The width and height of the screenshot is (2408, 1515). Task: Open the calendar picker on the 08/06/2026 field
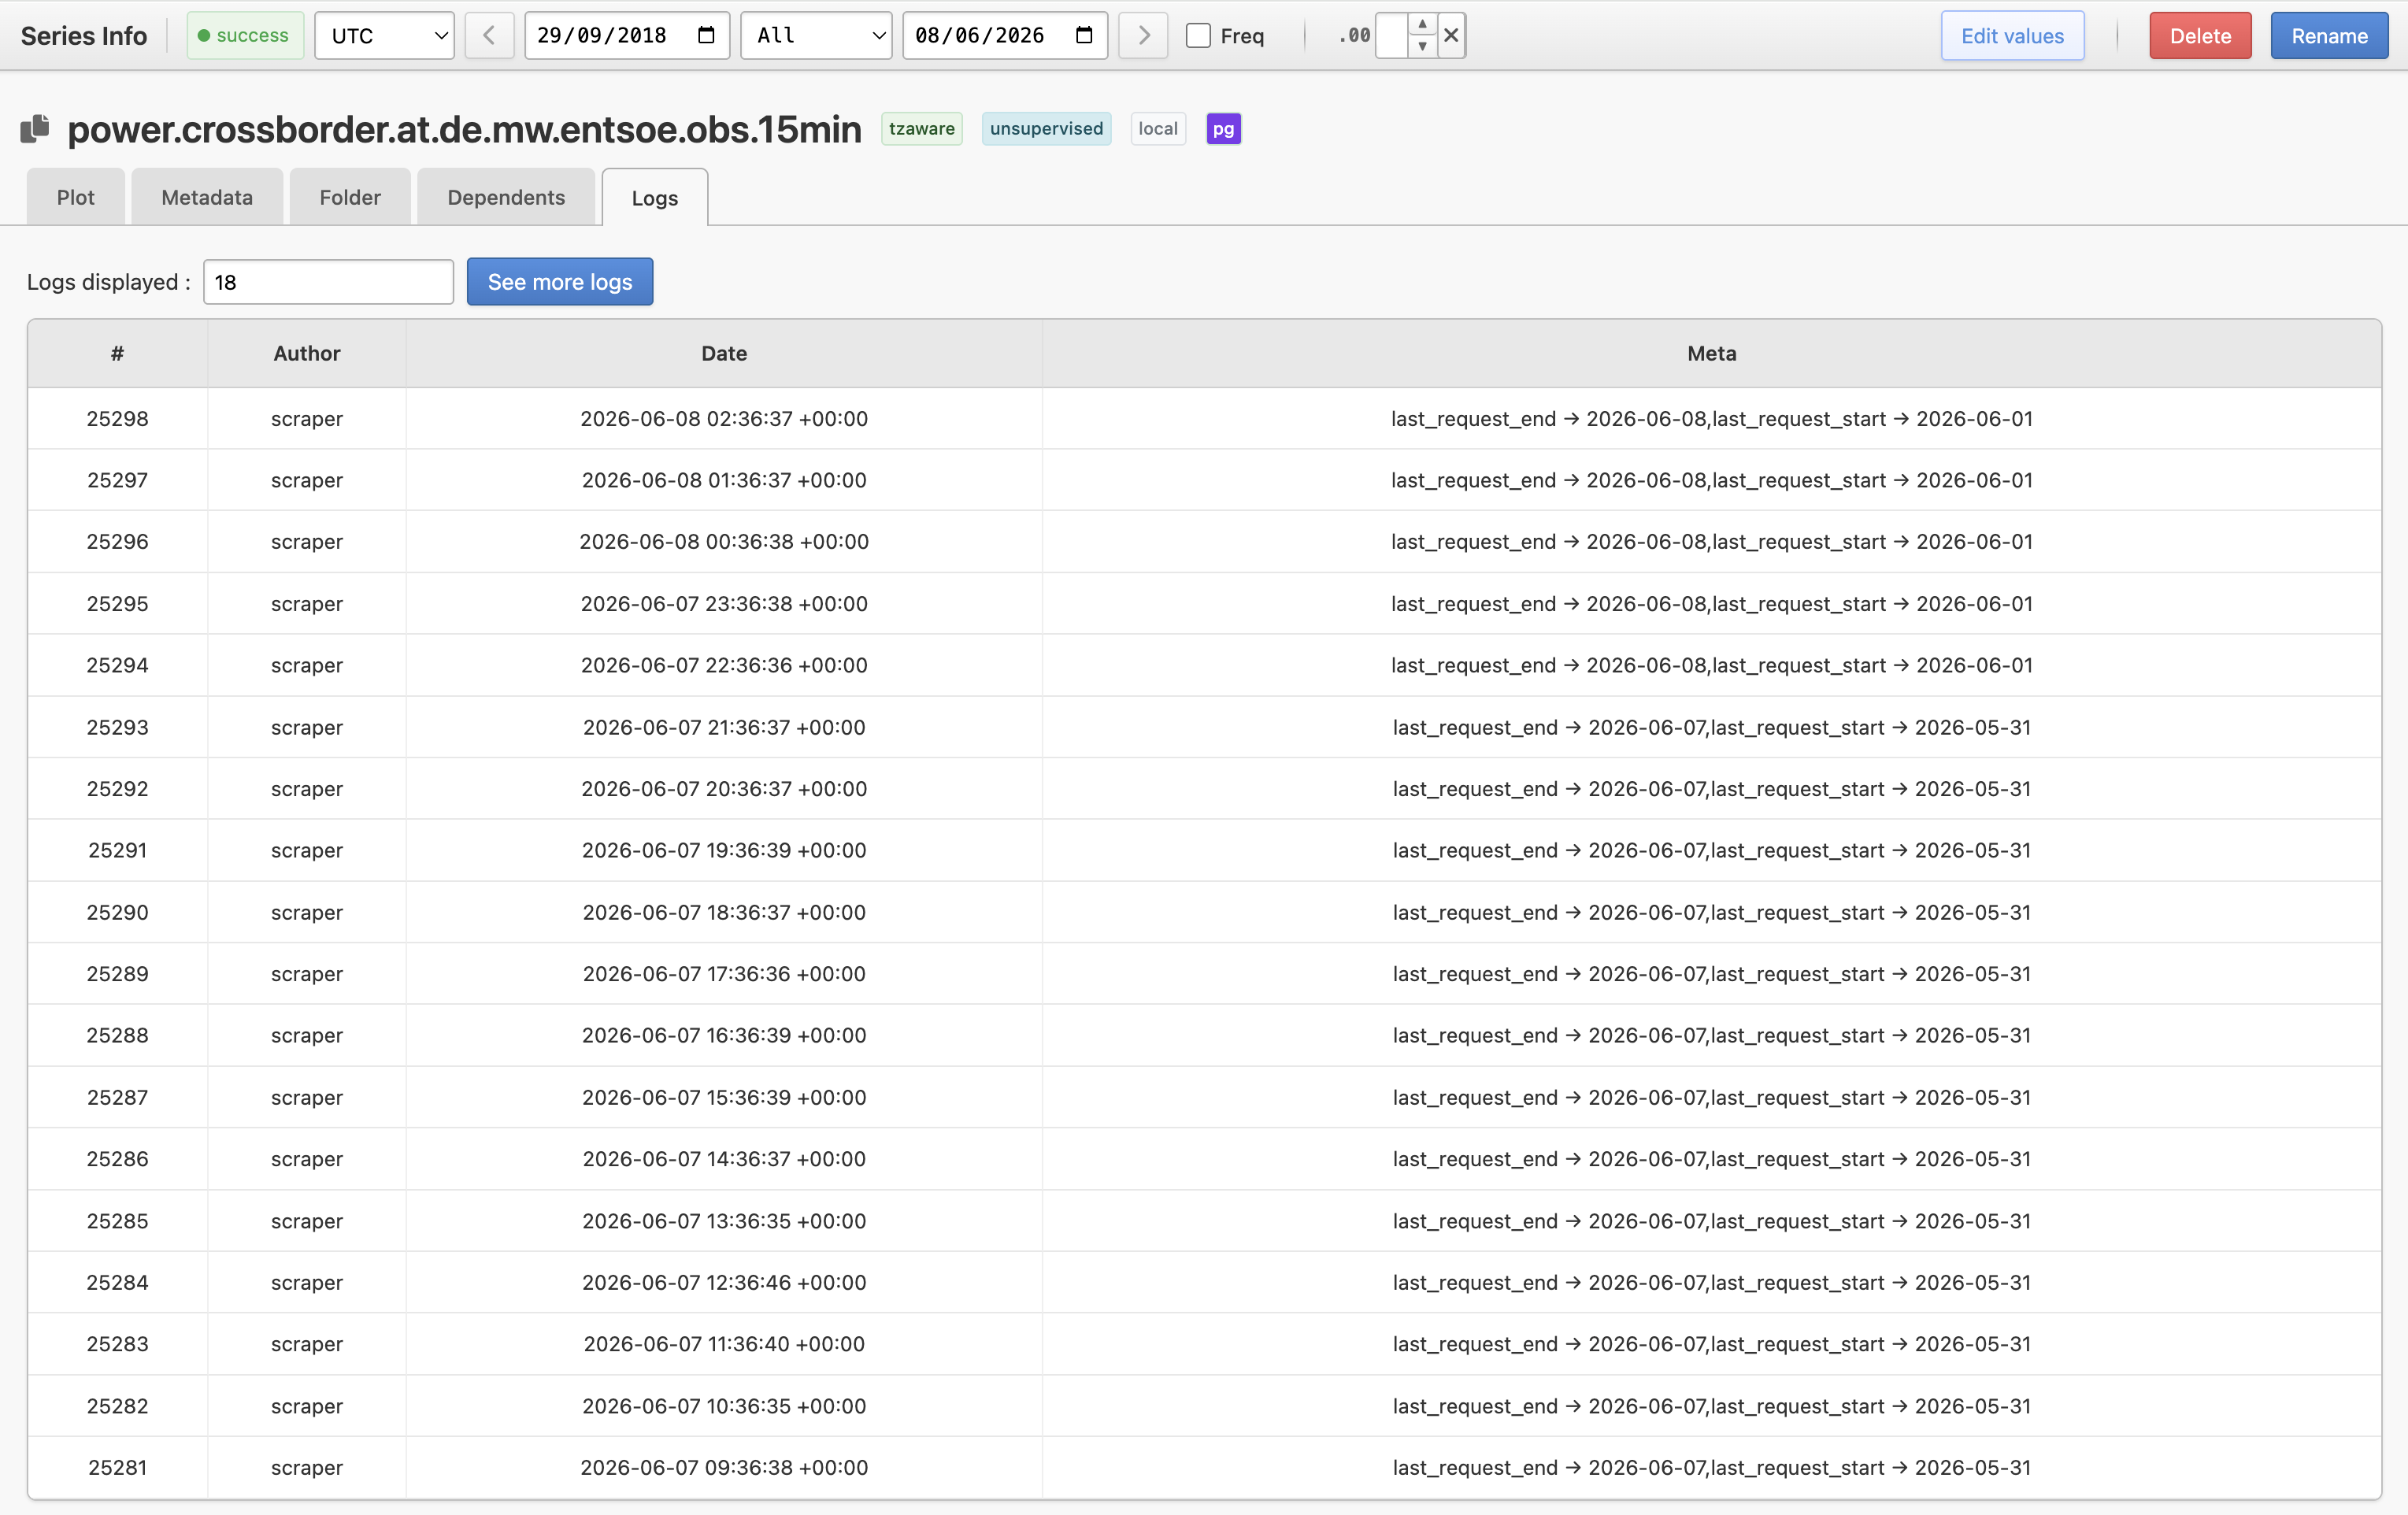point(1084,36)
